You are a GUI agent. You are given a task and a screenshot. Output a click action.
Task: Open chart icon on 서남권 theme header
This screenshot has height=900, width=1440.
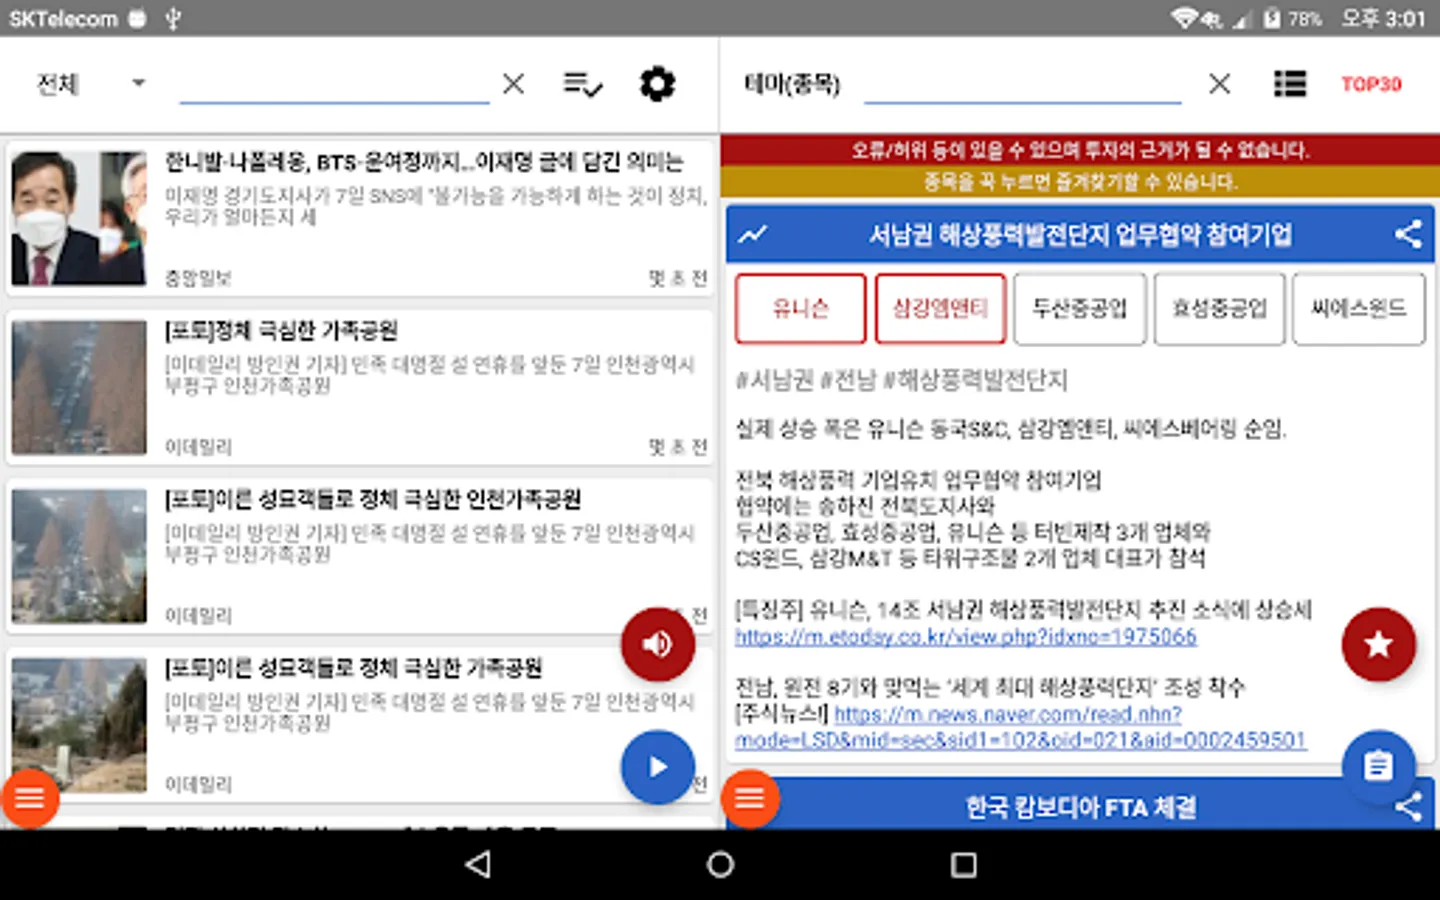pos(752,234)
